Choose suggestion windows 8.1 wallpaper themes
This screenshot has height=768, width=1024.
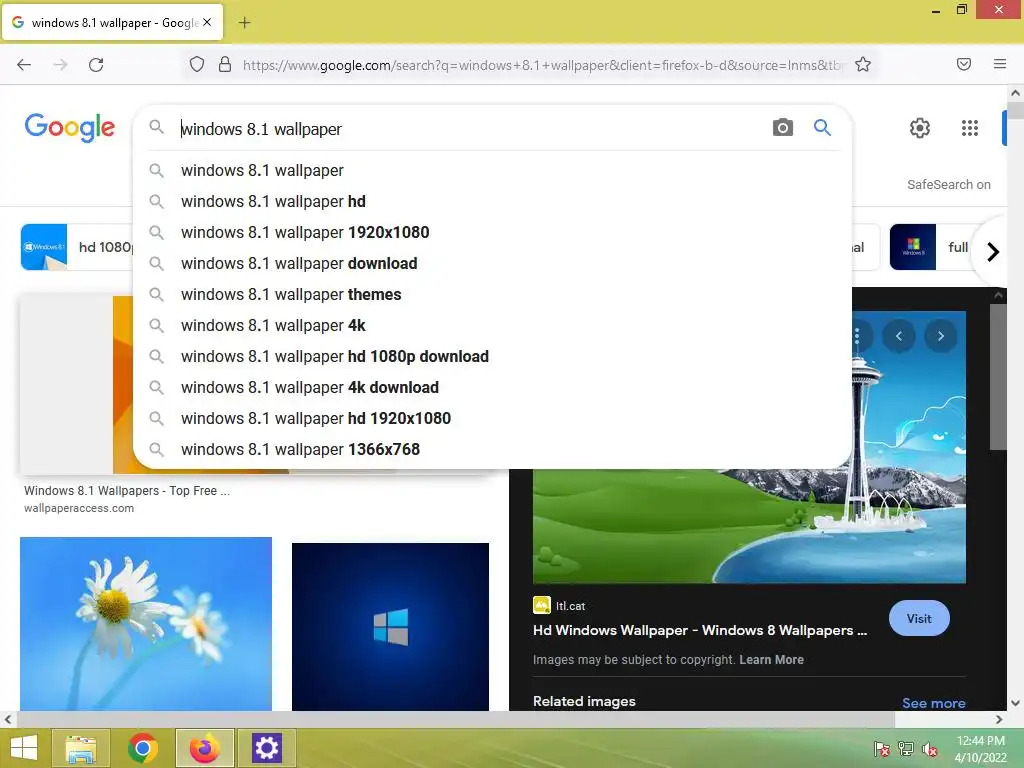coord(493,295)
